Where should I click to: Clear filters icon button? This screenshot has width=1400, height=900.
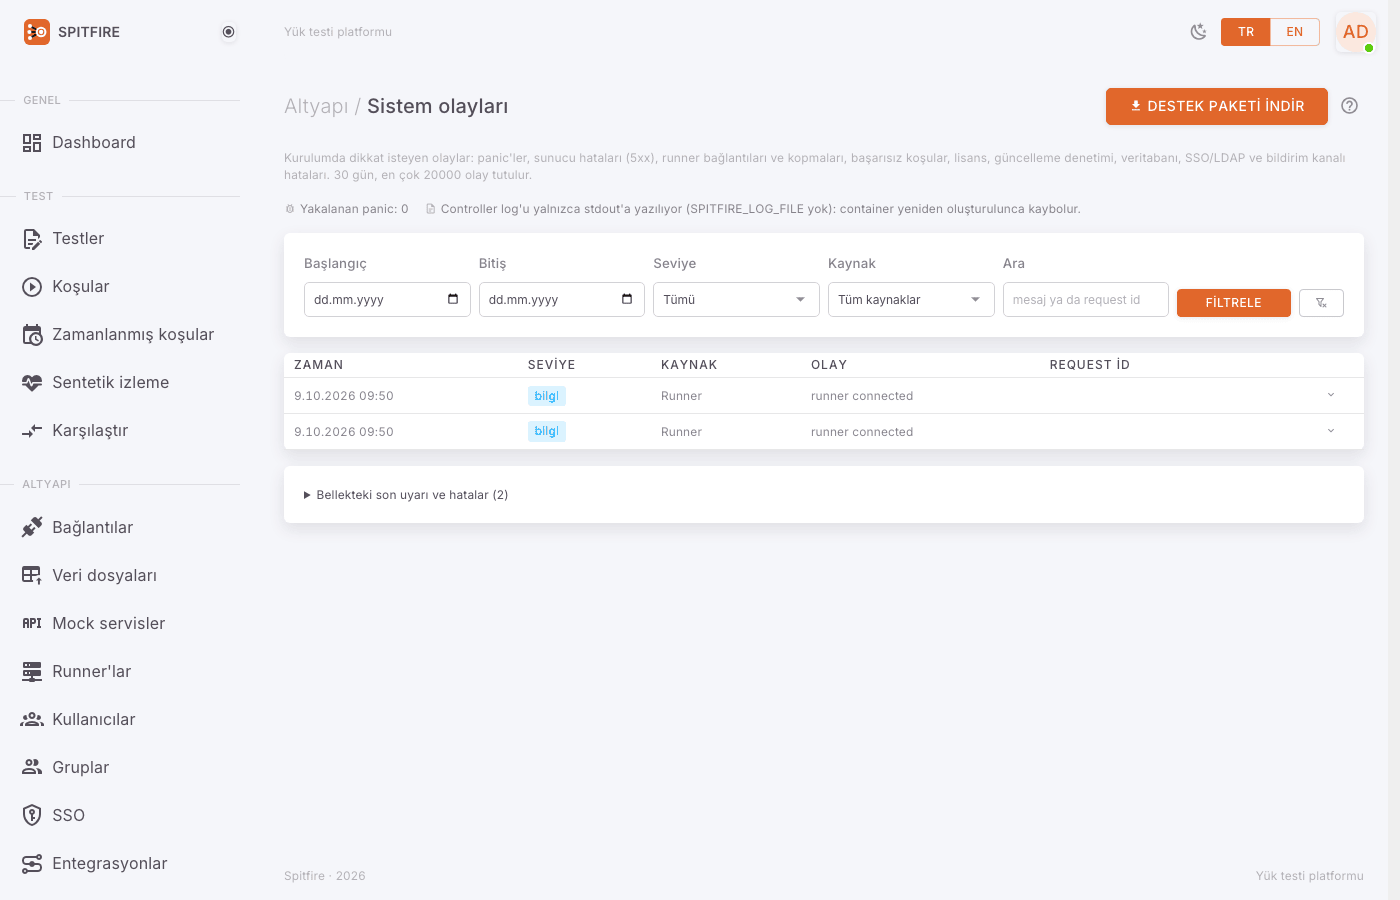pyautogui.click(x=1321, y=303)
